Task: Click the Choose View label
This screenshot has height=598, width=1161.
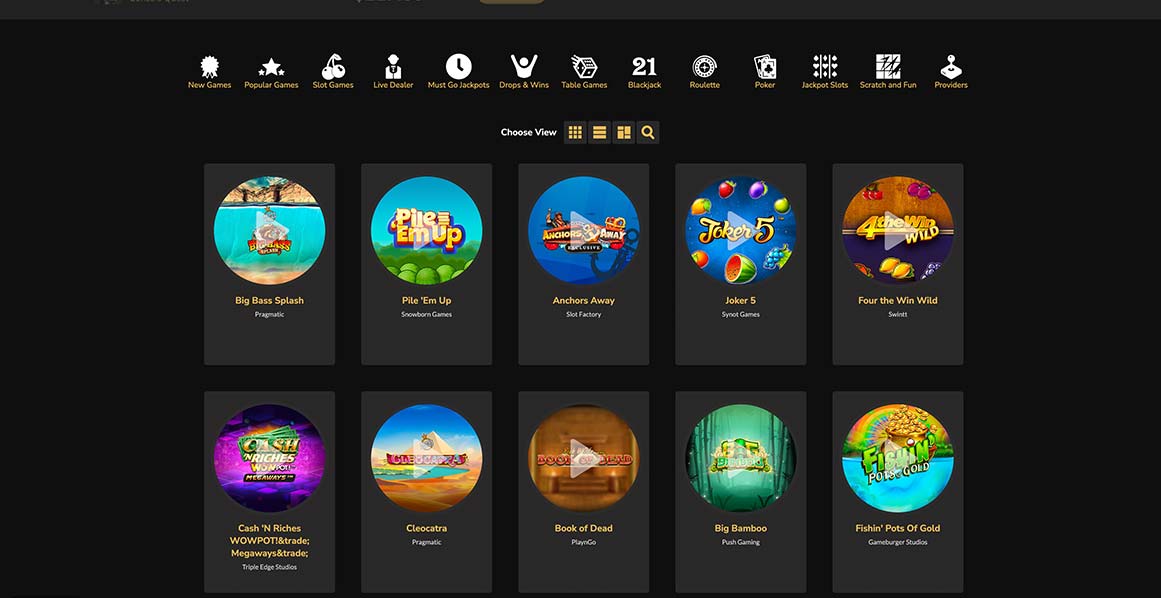Action: click(529, 132)
